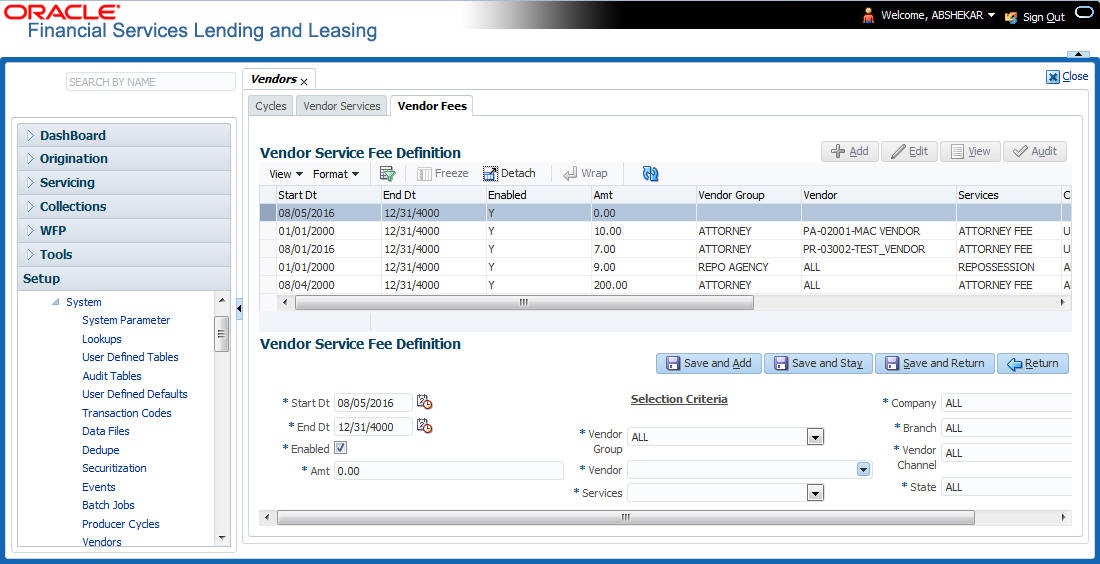This screenshot has height=564, width=1100.
Task: Open Batch Jobs in the tree
Action: pos(108,505)
